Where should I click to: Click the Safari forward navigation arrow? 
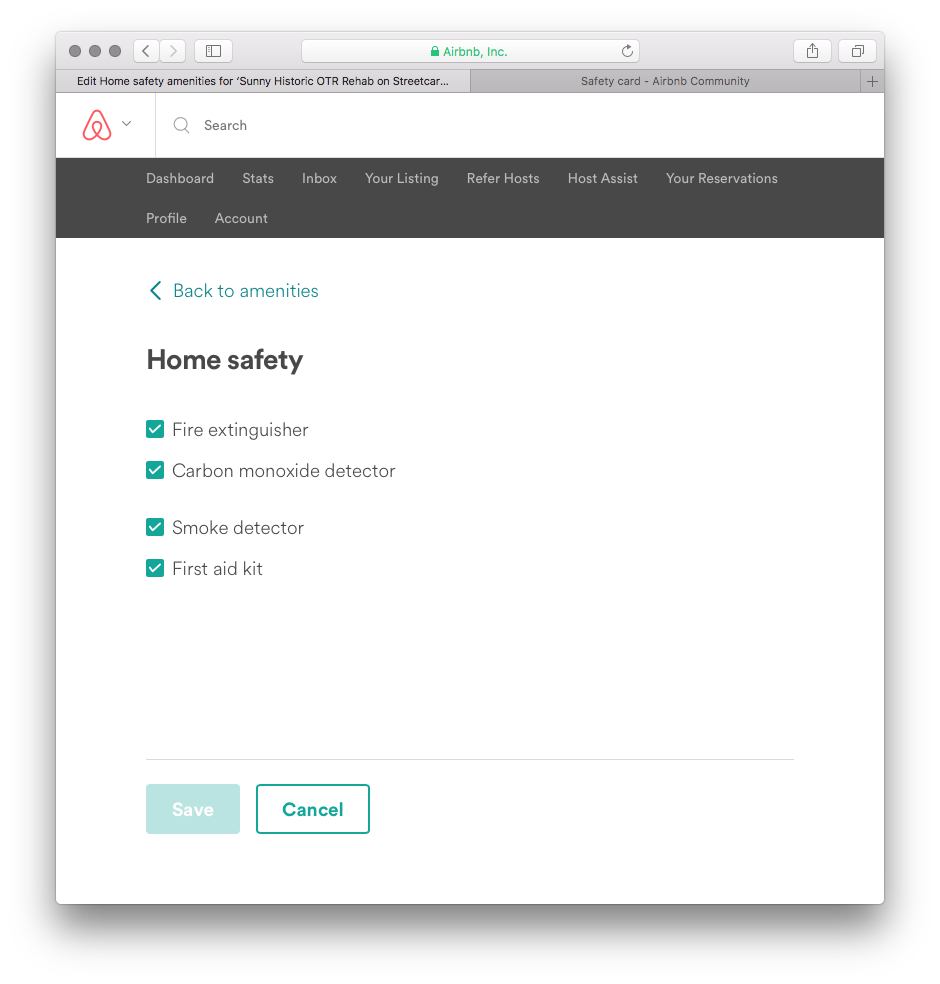click(173, 51)
